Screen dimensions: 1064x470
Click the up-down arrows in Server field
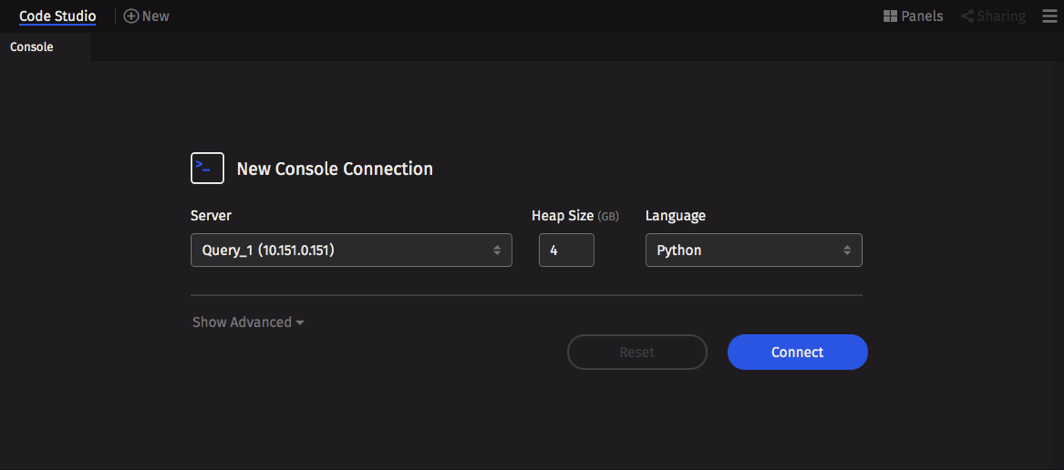pos(497,250)
